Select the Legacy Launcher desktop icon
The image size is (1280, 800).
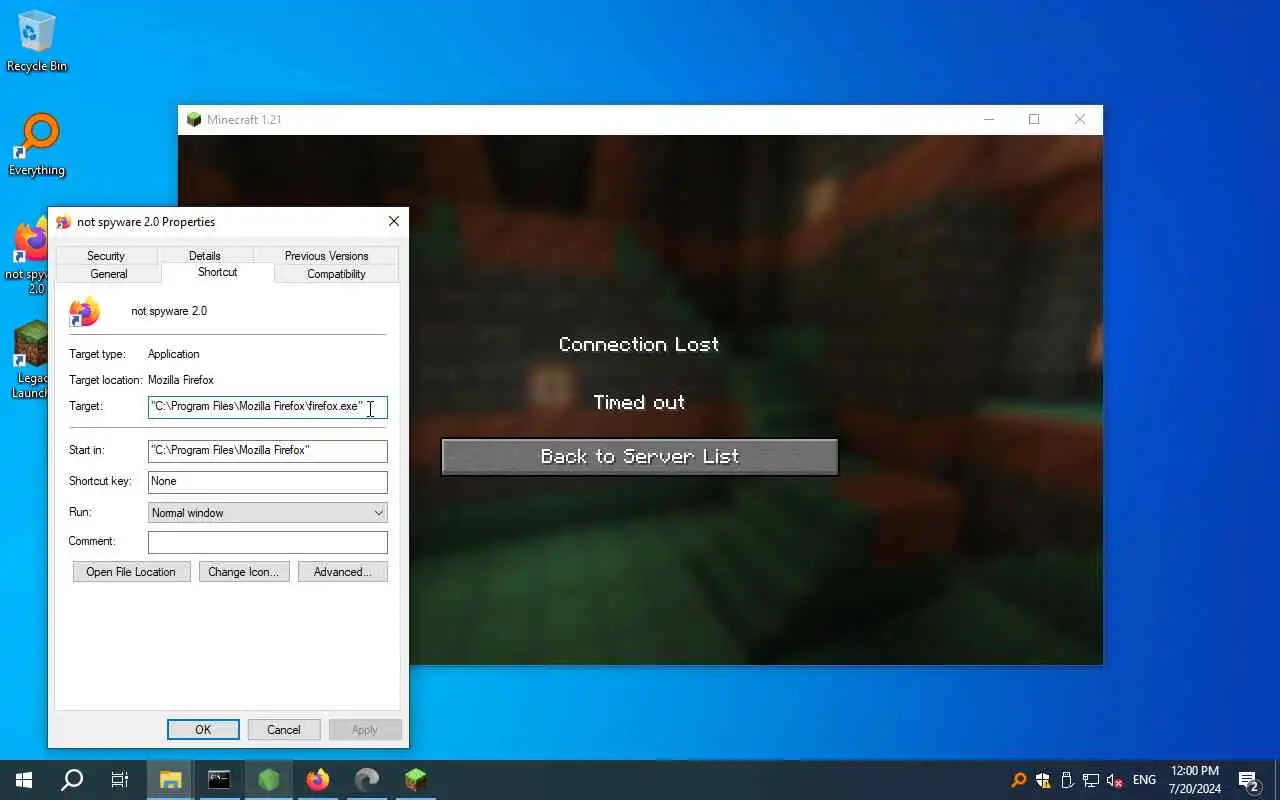point(30,360)
